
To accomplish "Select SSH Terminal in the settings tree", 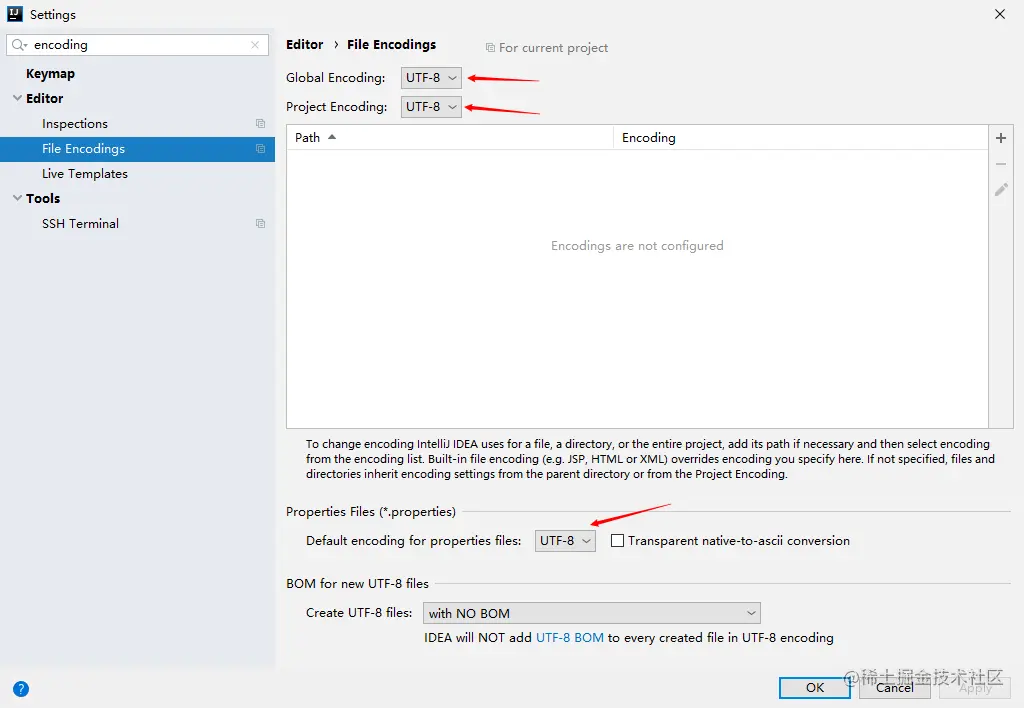I will click(80, 223).
